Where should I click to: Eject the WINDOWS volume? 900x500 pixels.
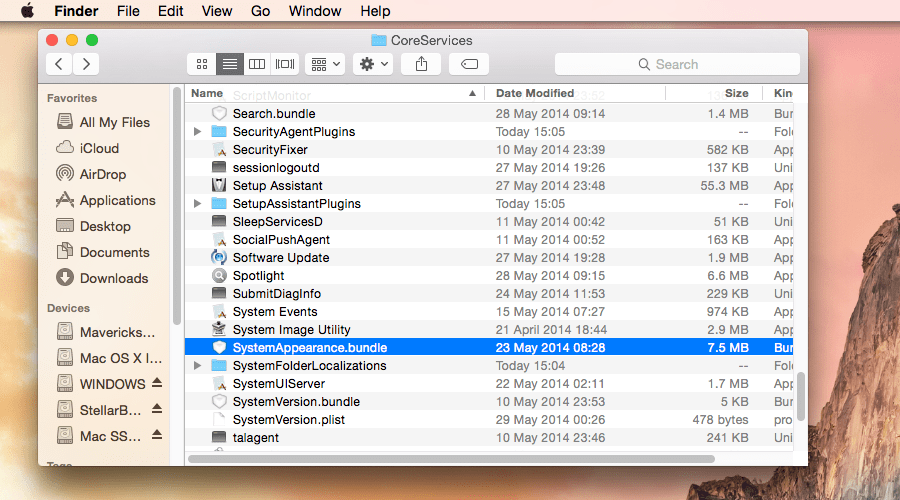[x=157, y=383]
